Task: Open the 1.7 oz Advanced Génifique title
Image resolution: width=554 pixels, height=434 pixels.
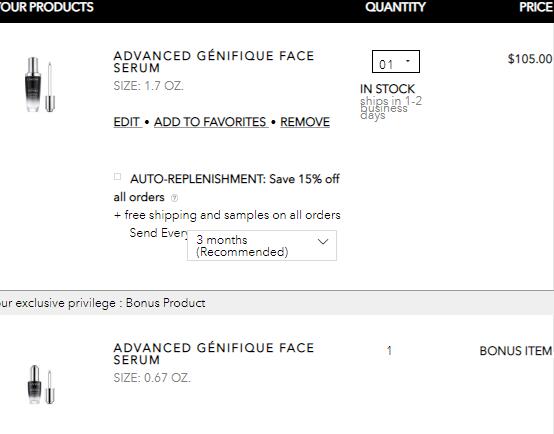Action: [214, 62]
